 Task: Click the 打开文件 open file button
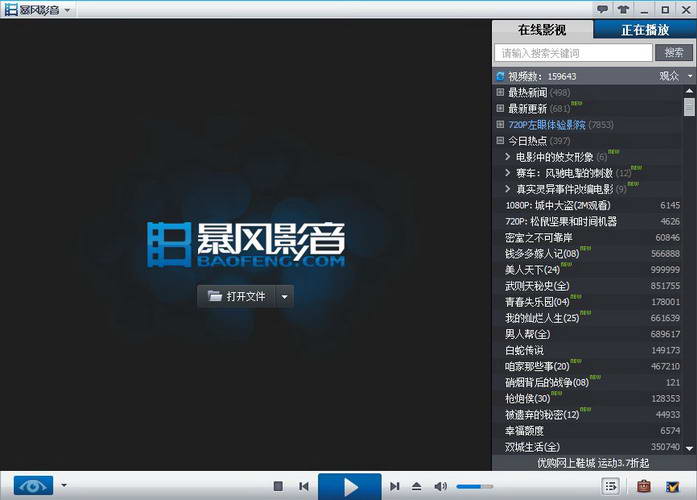coord(236,296)
